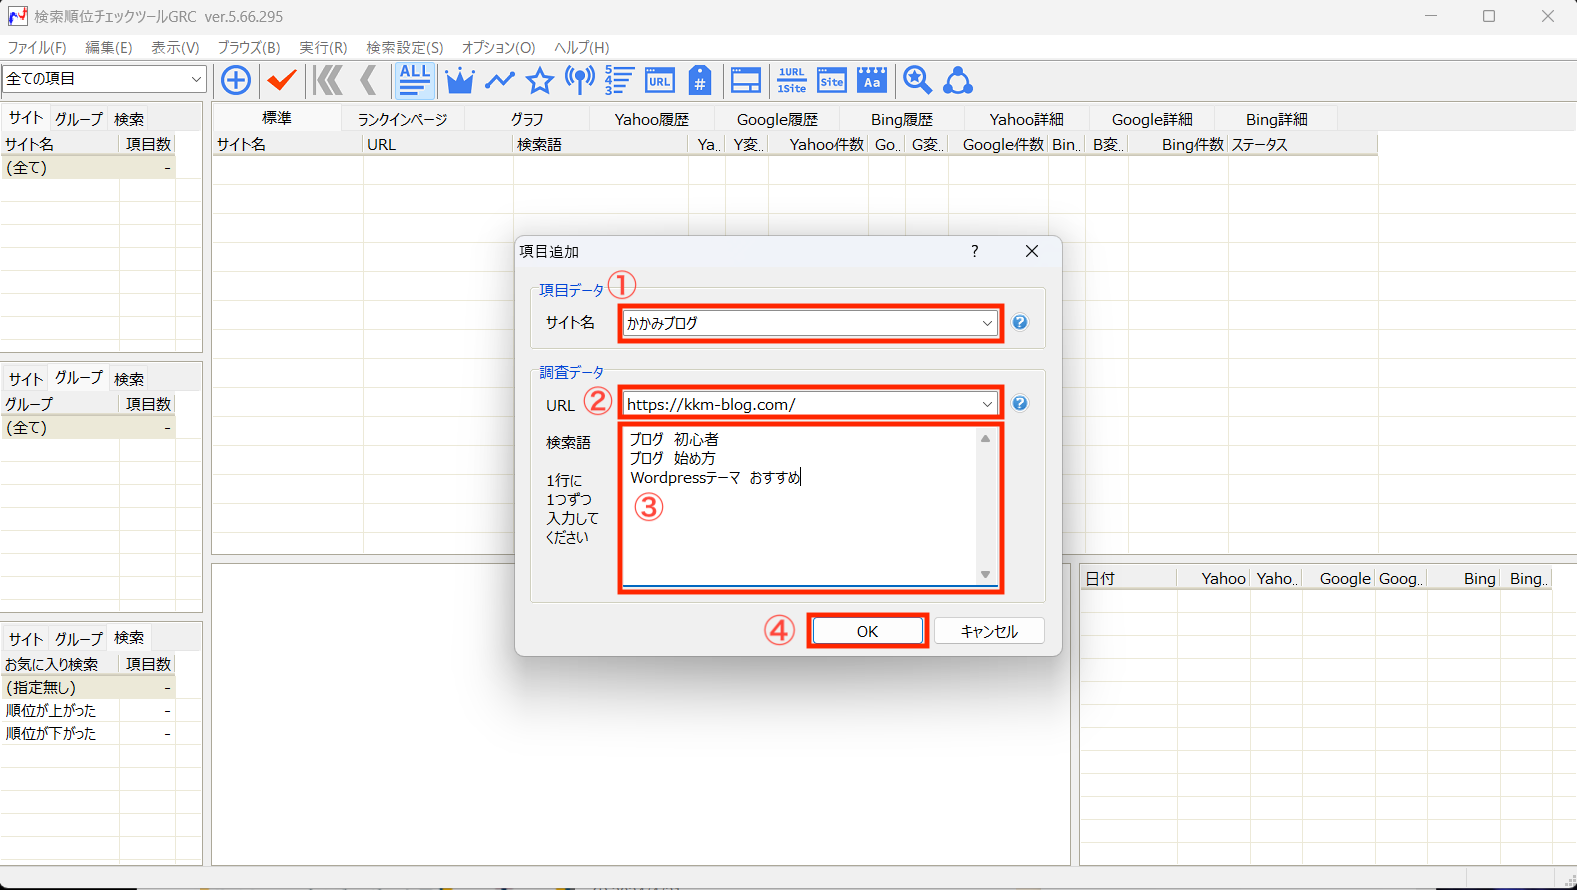Select the 順位が下がった row
This screenshot has height=890, width=1577.
(88, 733)
